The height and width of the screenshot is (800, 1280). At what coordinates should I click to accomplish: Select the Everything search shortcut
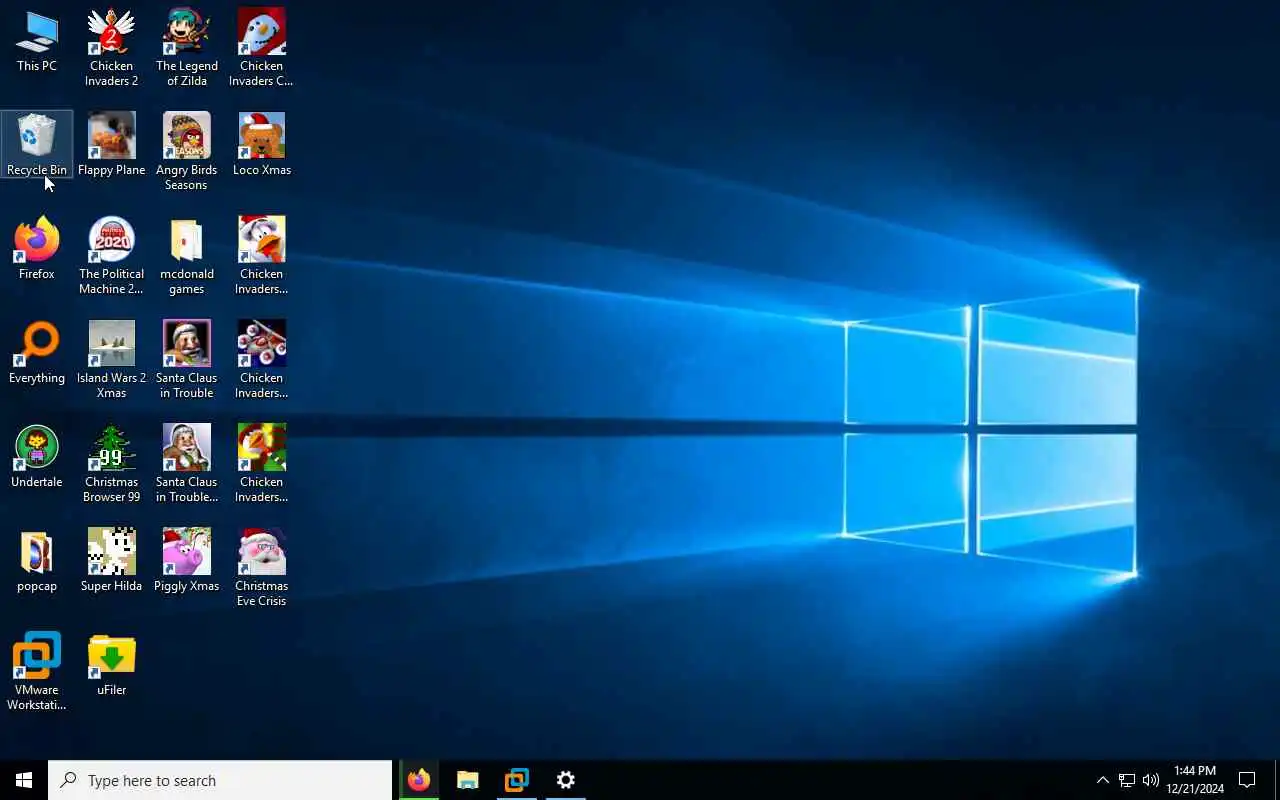pos(37,353)
